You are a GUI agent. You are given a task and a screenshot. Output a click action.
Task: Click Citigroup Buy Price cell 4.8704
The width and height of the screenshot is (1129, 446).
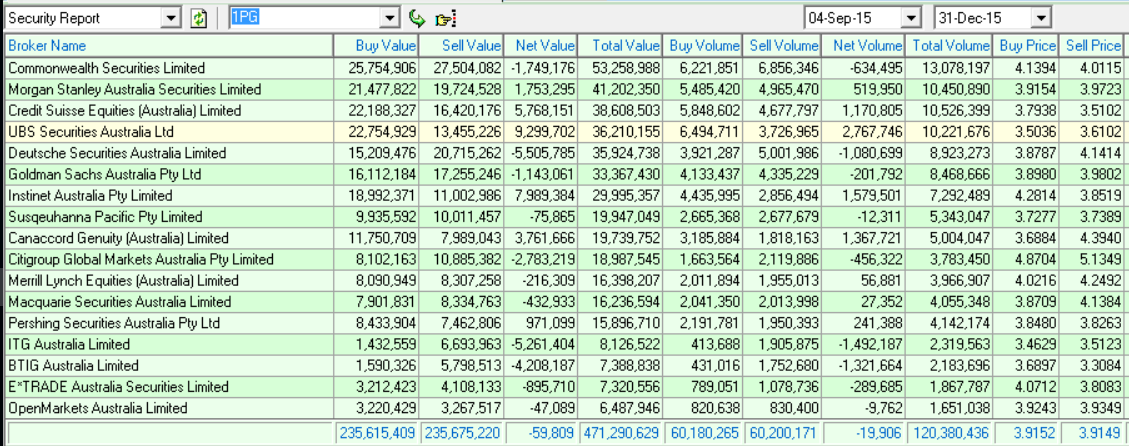(x=1025, y=259)
